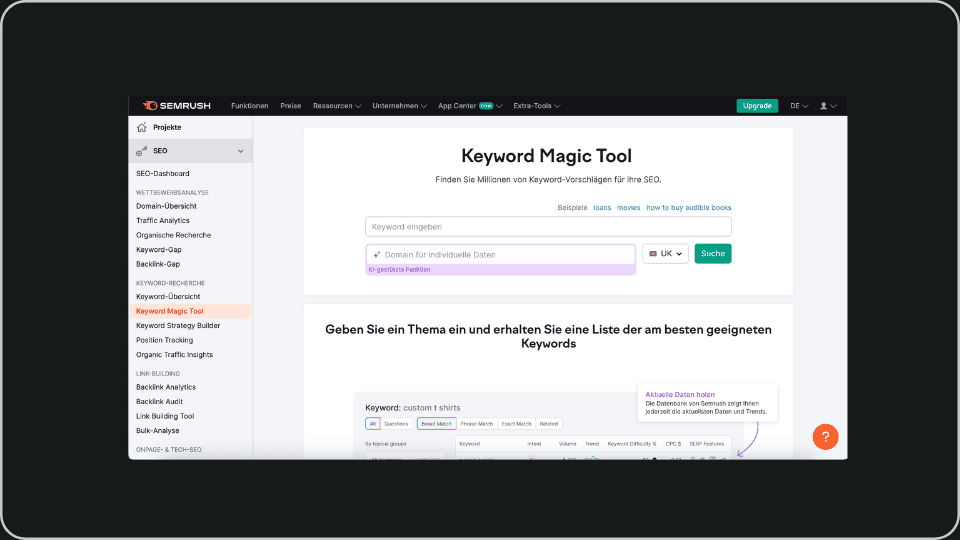Image resolution: width=960 pixels, height=540 pixels.
Task: Expand the Extra-Tools menu
Action: [536, 106]
